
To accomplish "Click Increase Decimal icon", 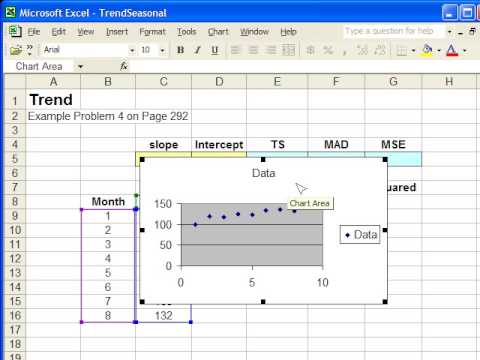I will coord(362,50).
